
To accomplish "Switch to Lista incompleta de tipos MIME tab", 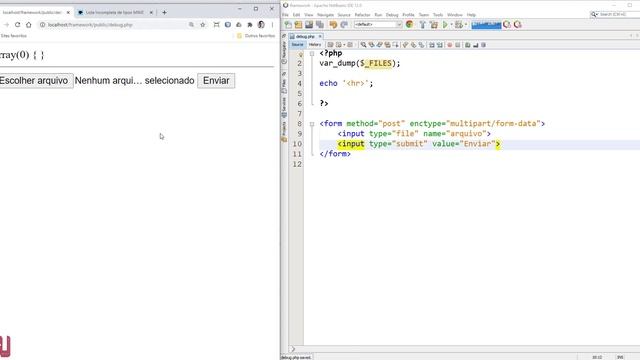I will tap(114, 13).
